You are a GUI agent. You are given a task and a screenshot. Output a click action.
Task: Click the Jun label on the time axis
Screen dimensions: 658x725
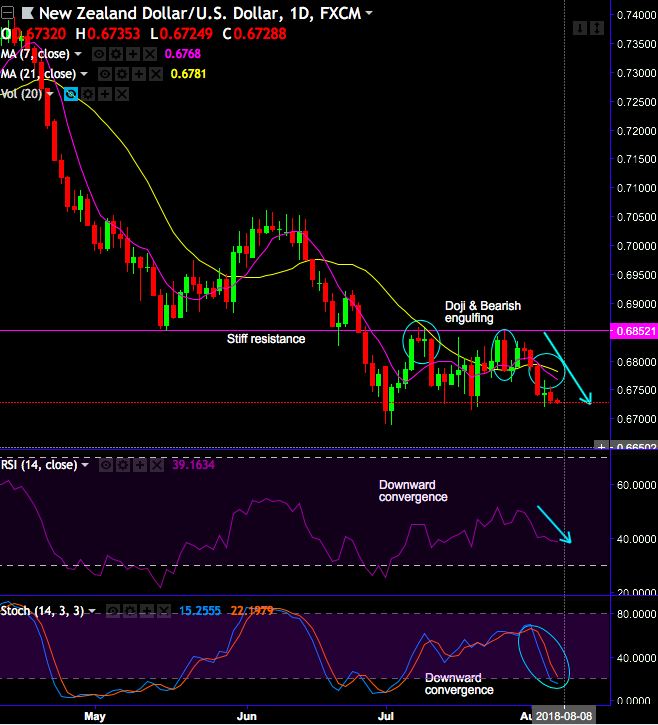(246, 717)
